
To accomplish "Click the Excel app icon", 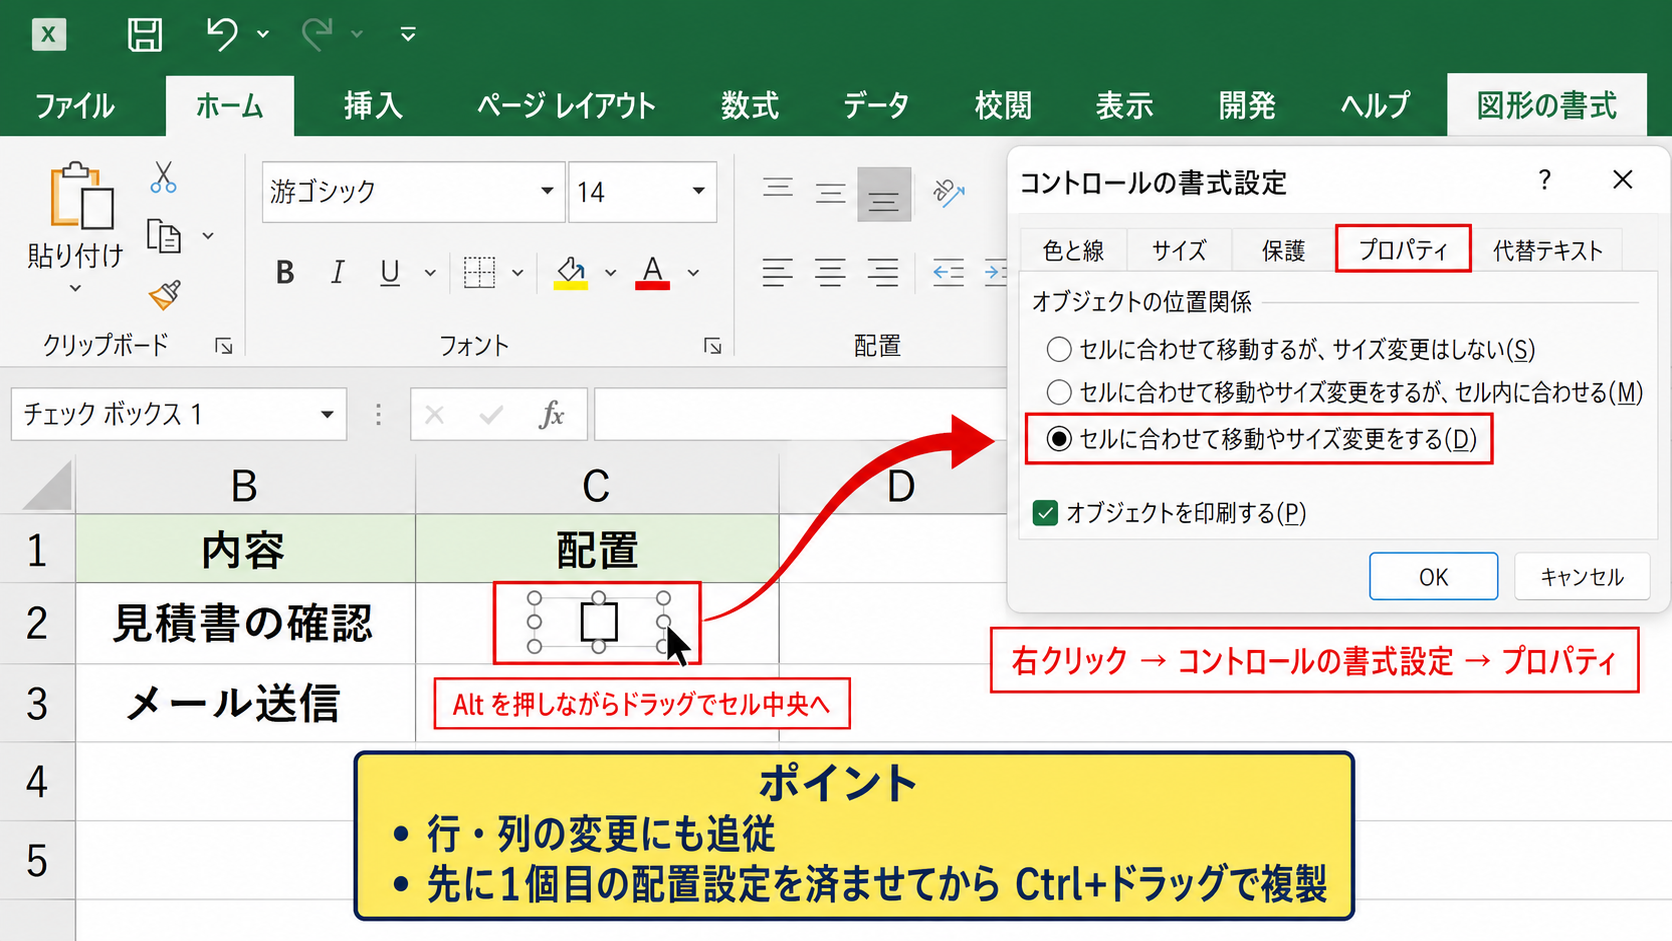I will (48, 35).
